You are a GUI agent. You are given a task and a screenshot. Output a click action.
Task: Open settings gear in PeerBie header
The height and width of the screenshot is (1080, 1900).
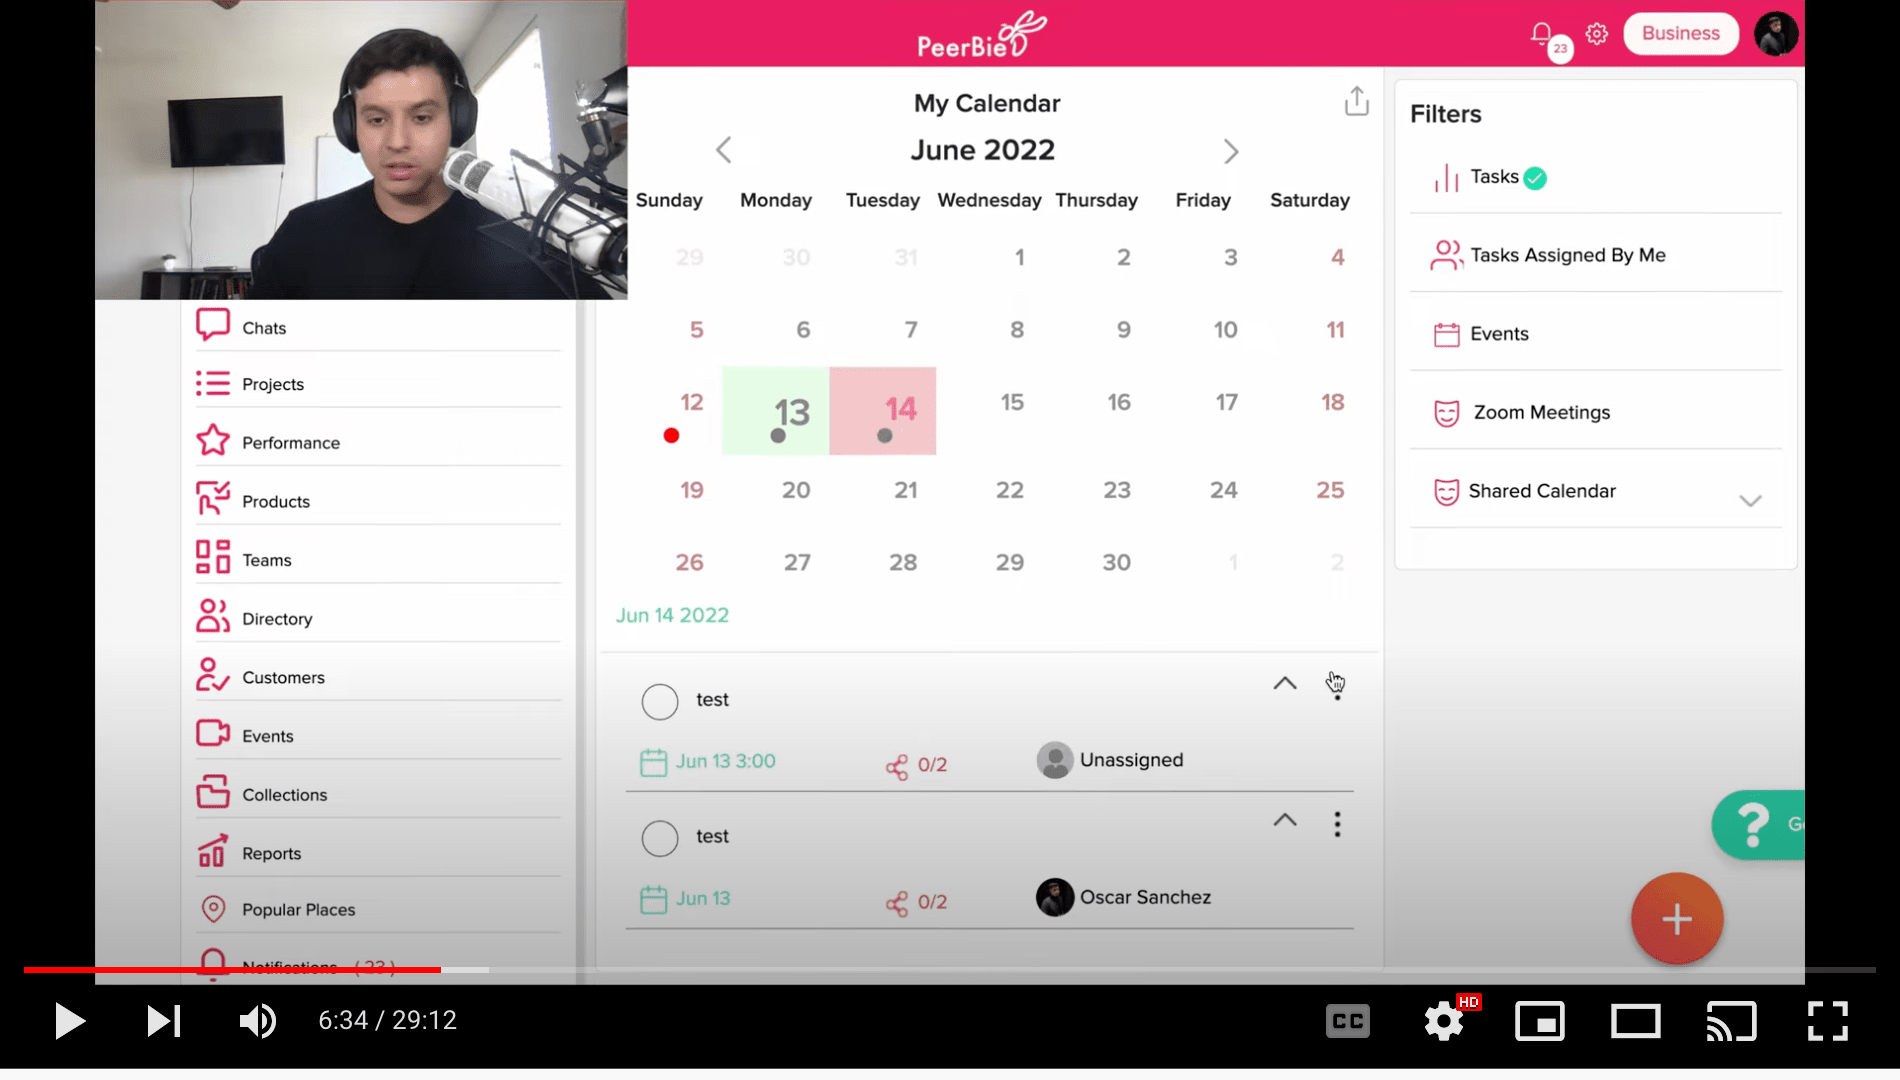coord(1597,34)
